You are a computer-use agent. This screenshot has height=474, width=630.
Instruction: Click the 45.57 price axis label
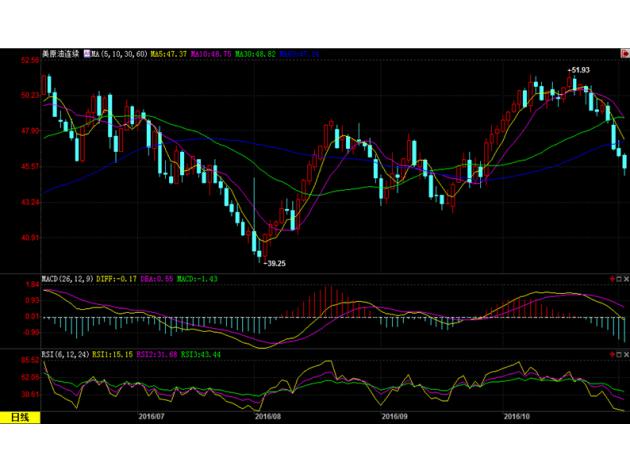tap(30, 166)
